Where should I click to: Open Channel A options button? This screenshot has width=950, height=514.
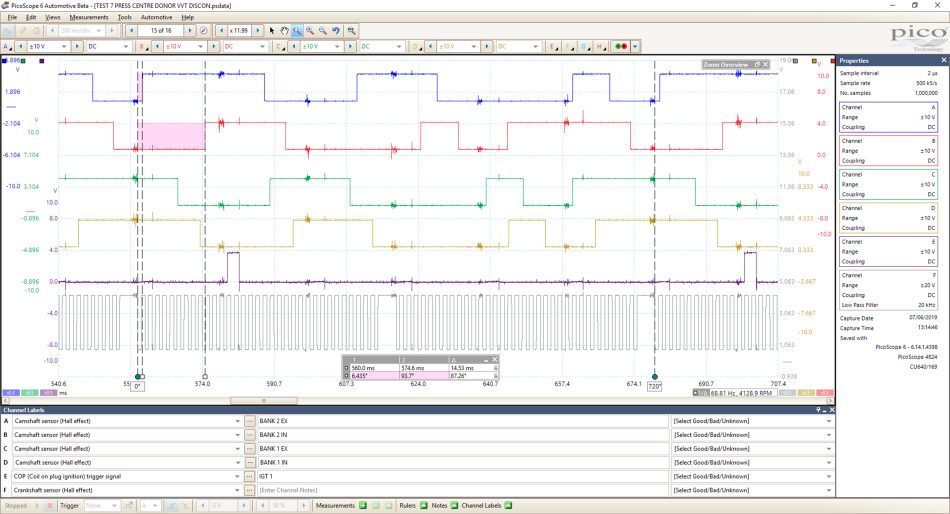tap(7, 46)
